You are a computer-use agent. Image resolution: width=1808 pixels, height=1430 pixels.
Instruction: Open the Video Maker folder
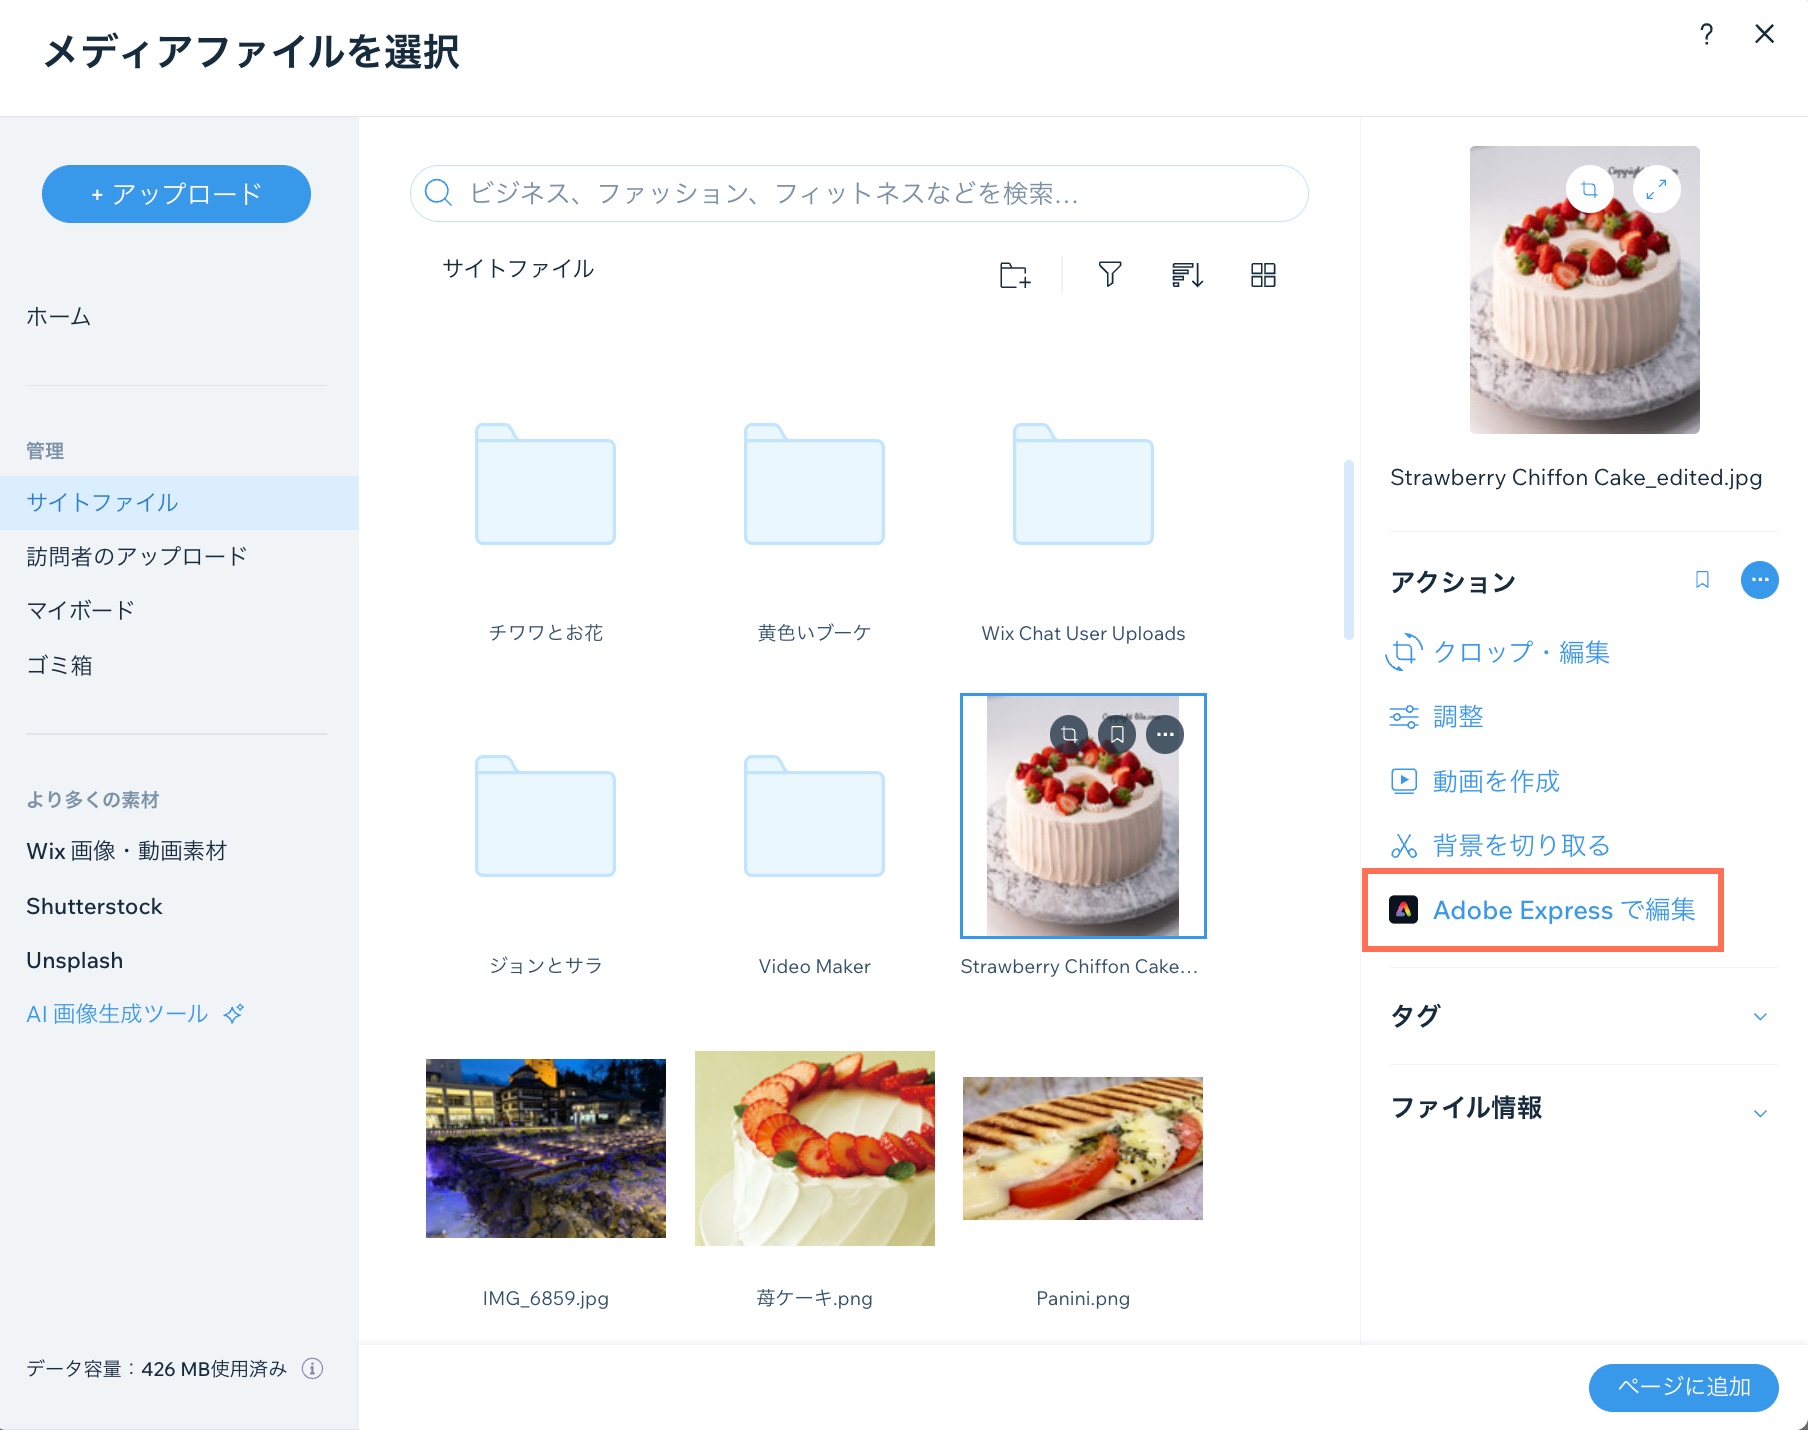click(814, 817)
